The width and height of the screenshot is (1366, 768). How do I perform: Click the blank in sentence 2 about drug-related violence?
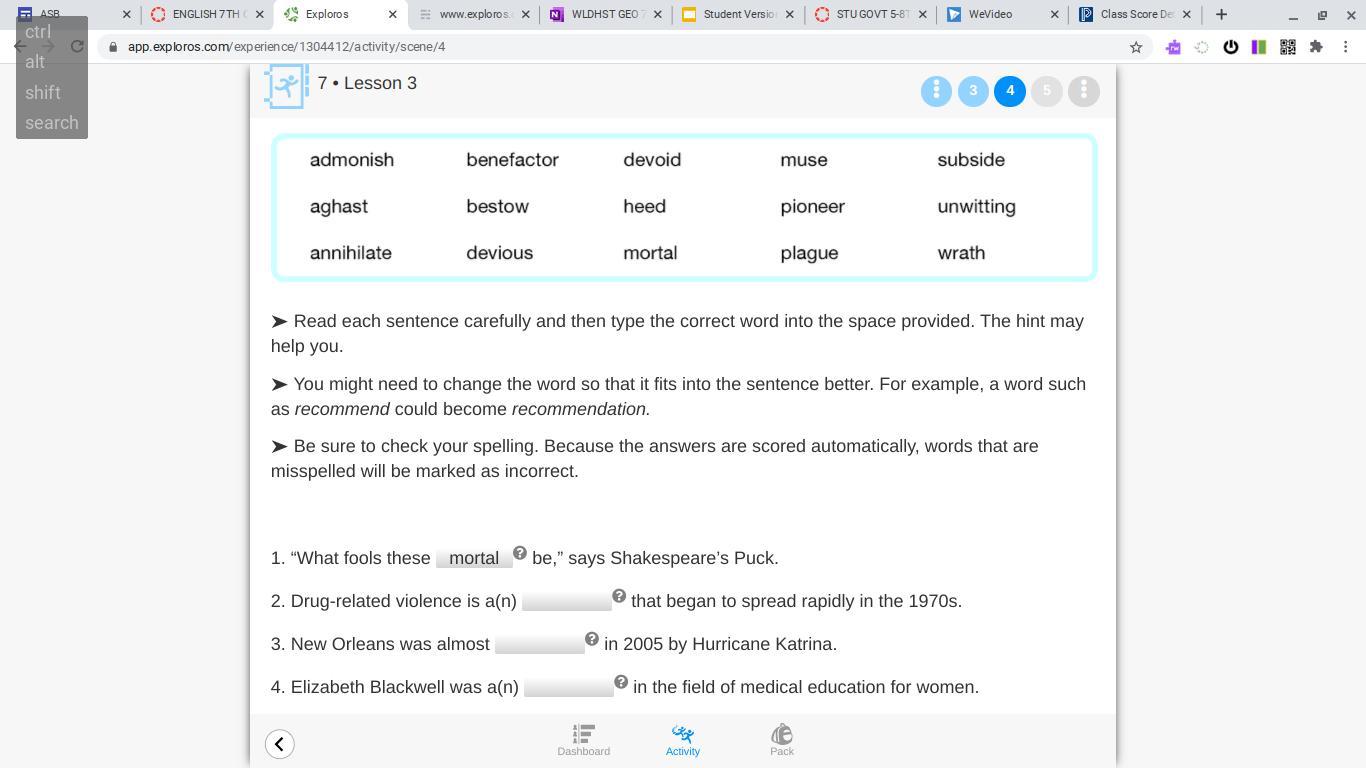coord(566,601)
